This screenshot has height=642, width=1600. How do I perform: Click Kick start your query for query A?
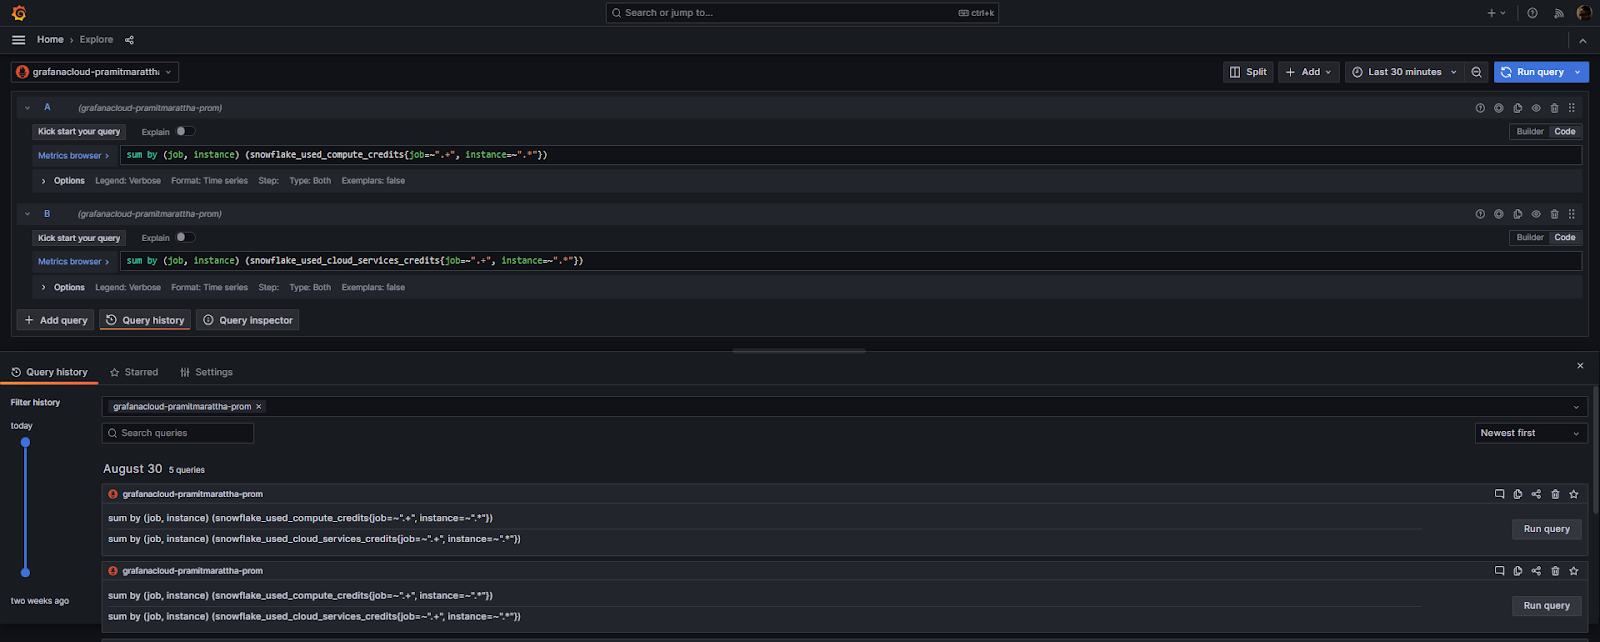click(x=79, y=131)
